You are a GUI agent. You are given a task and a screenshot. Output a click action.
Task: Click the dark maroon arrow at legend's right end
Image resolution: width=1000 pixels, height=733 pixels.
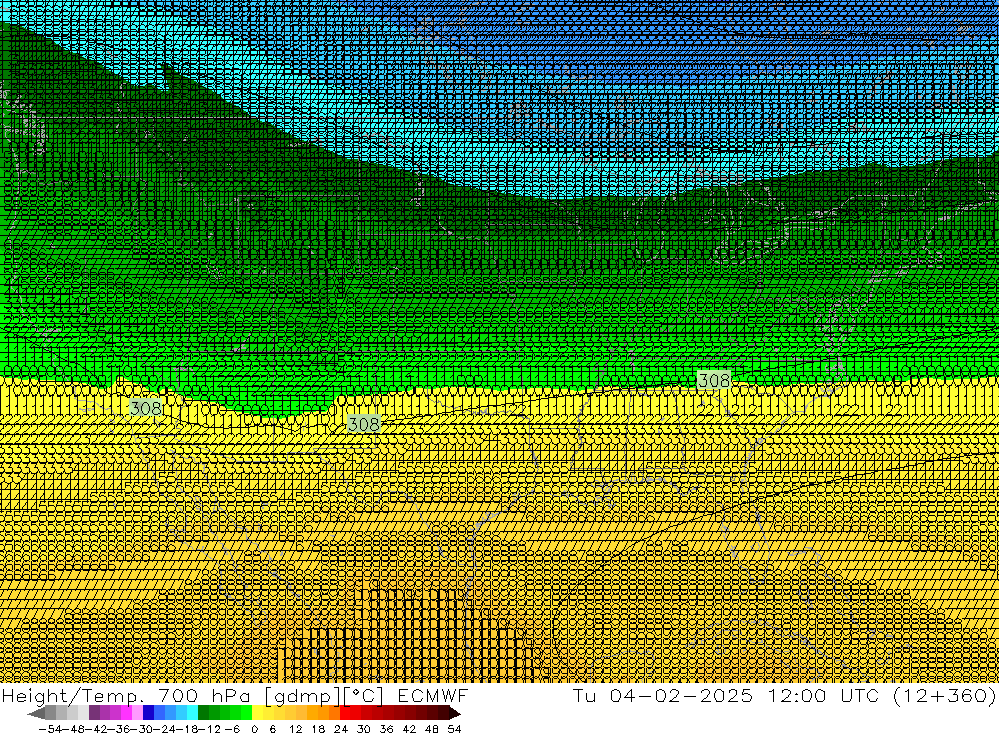pos(455,713)
